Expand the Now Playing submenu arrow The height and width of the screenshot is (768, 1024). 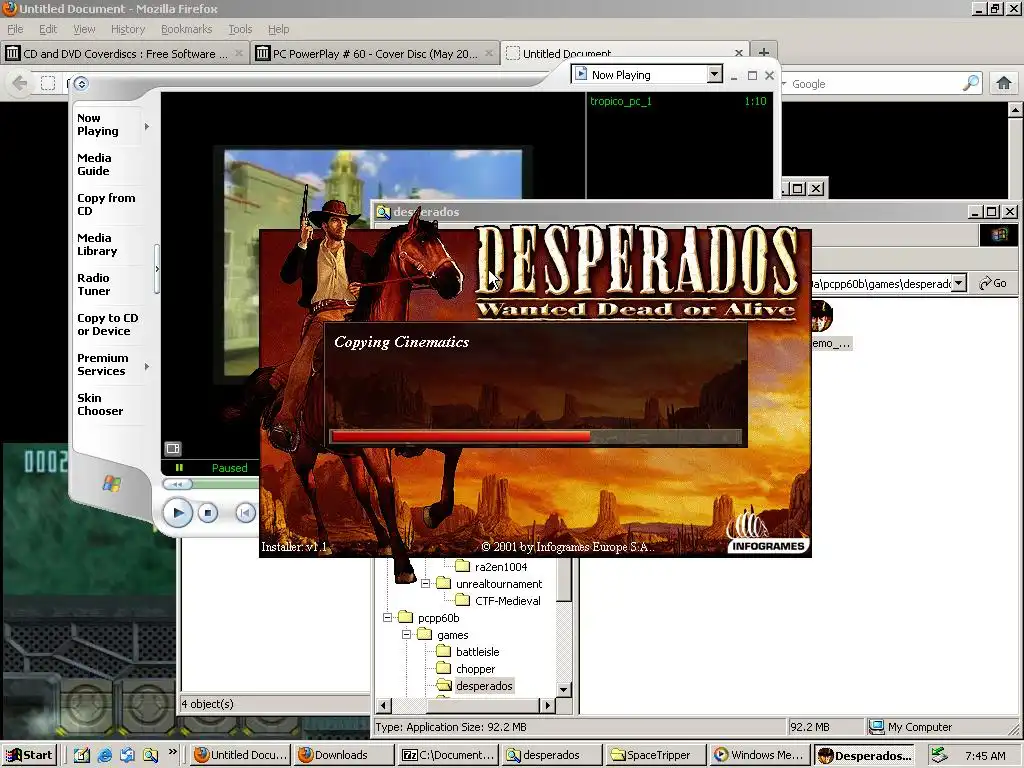[147, 127]
